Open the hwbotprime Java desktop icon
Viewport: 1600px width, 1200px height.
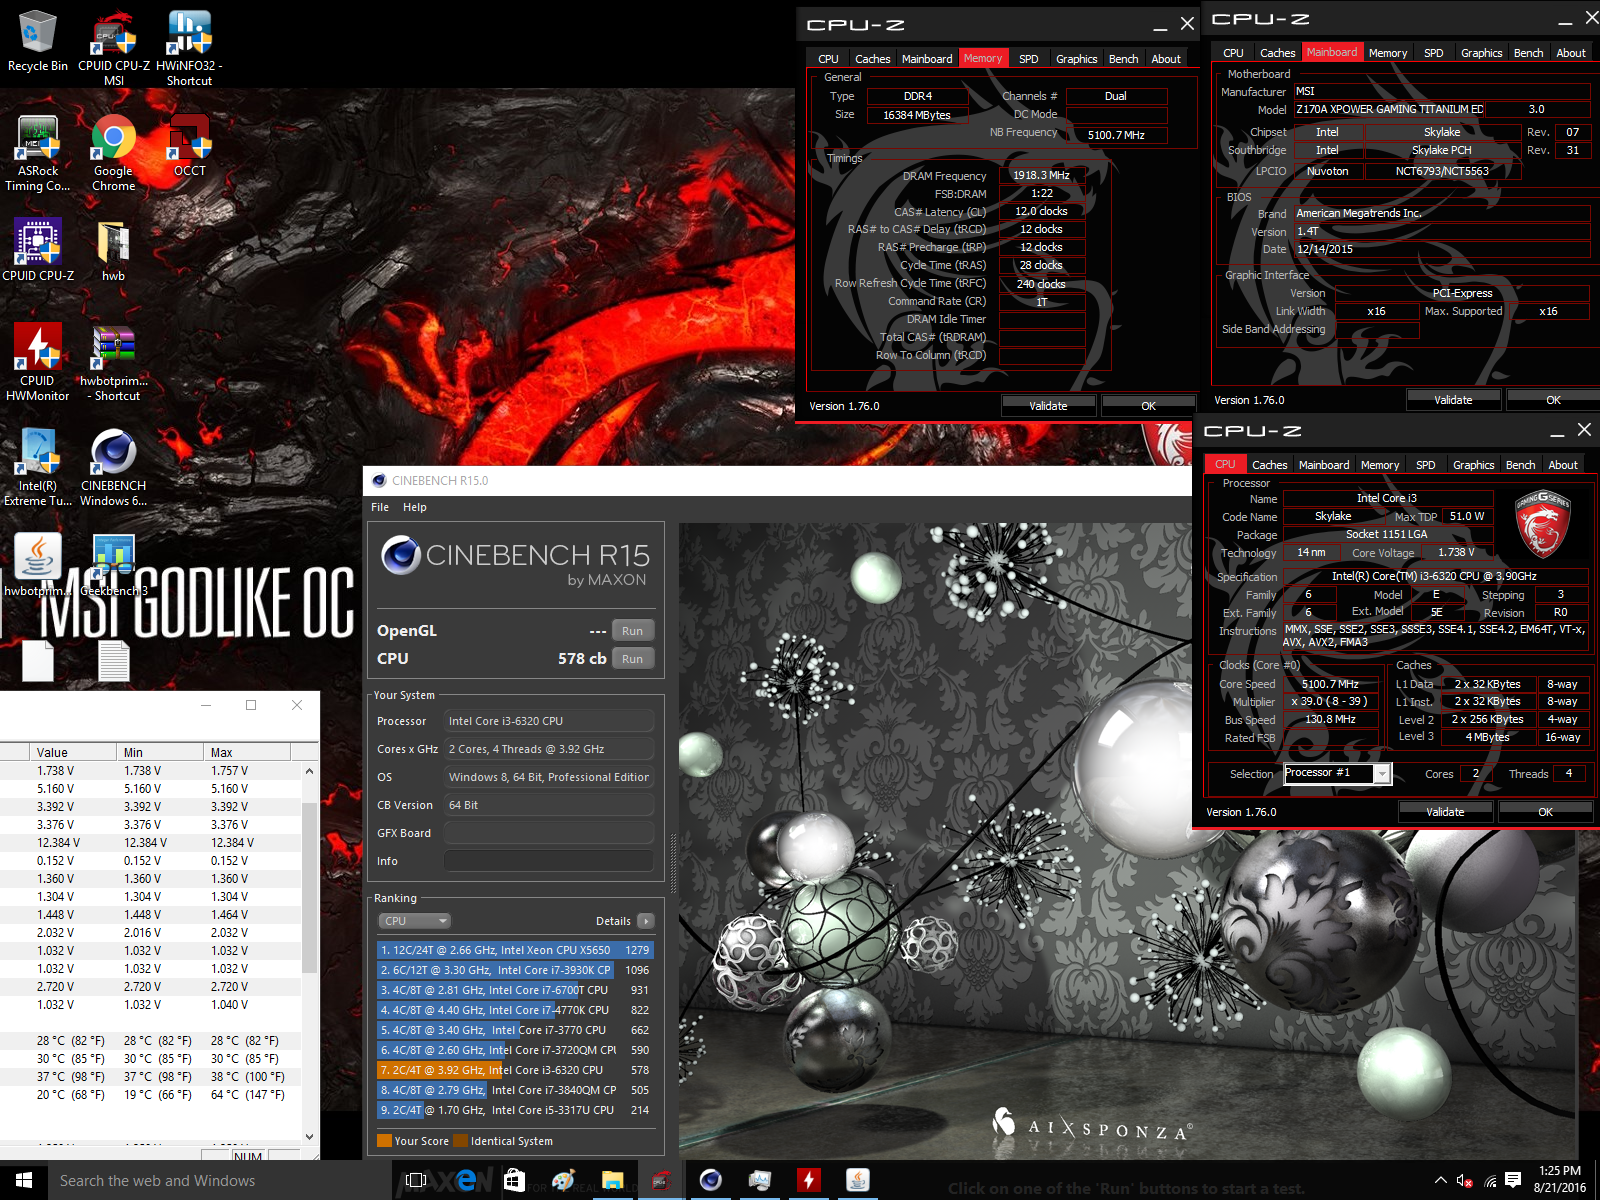[x=38, y=565]
